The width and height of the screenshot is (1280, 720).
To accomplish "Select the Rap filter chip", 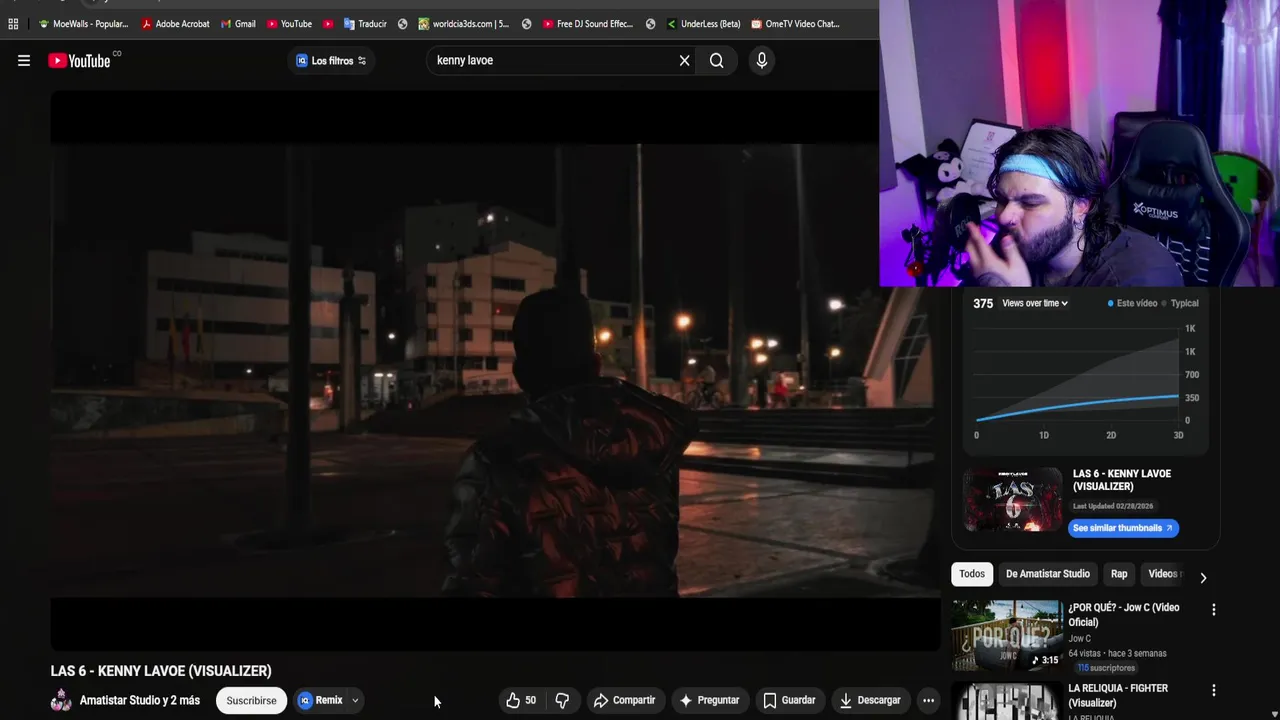I will [1119, 574].
